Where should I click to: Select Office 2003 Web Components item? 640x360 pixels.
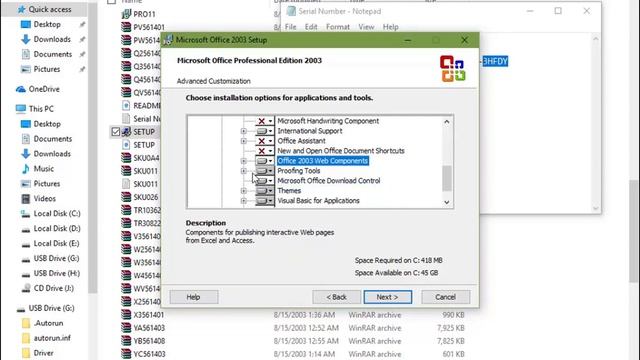click(322, 161)
